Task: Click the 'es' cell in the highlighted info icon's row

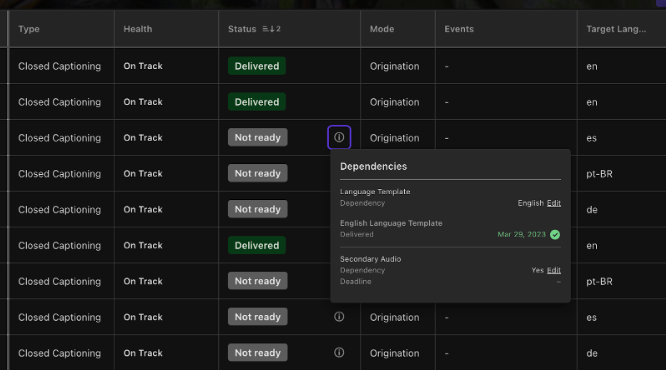Action: [591, 138]
